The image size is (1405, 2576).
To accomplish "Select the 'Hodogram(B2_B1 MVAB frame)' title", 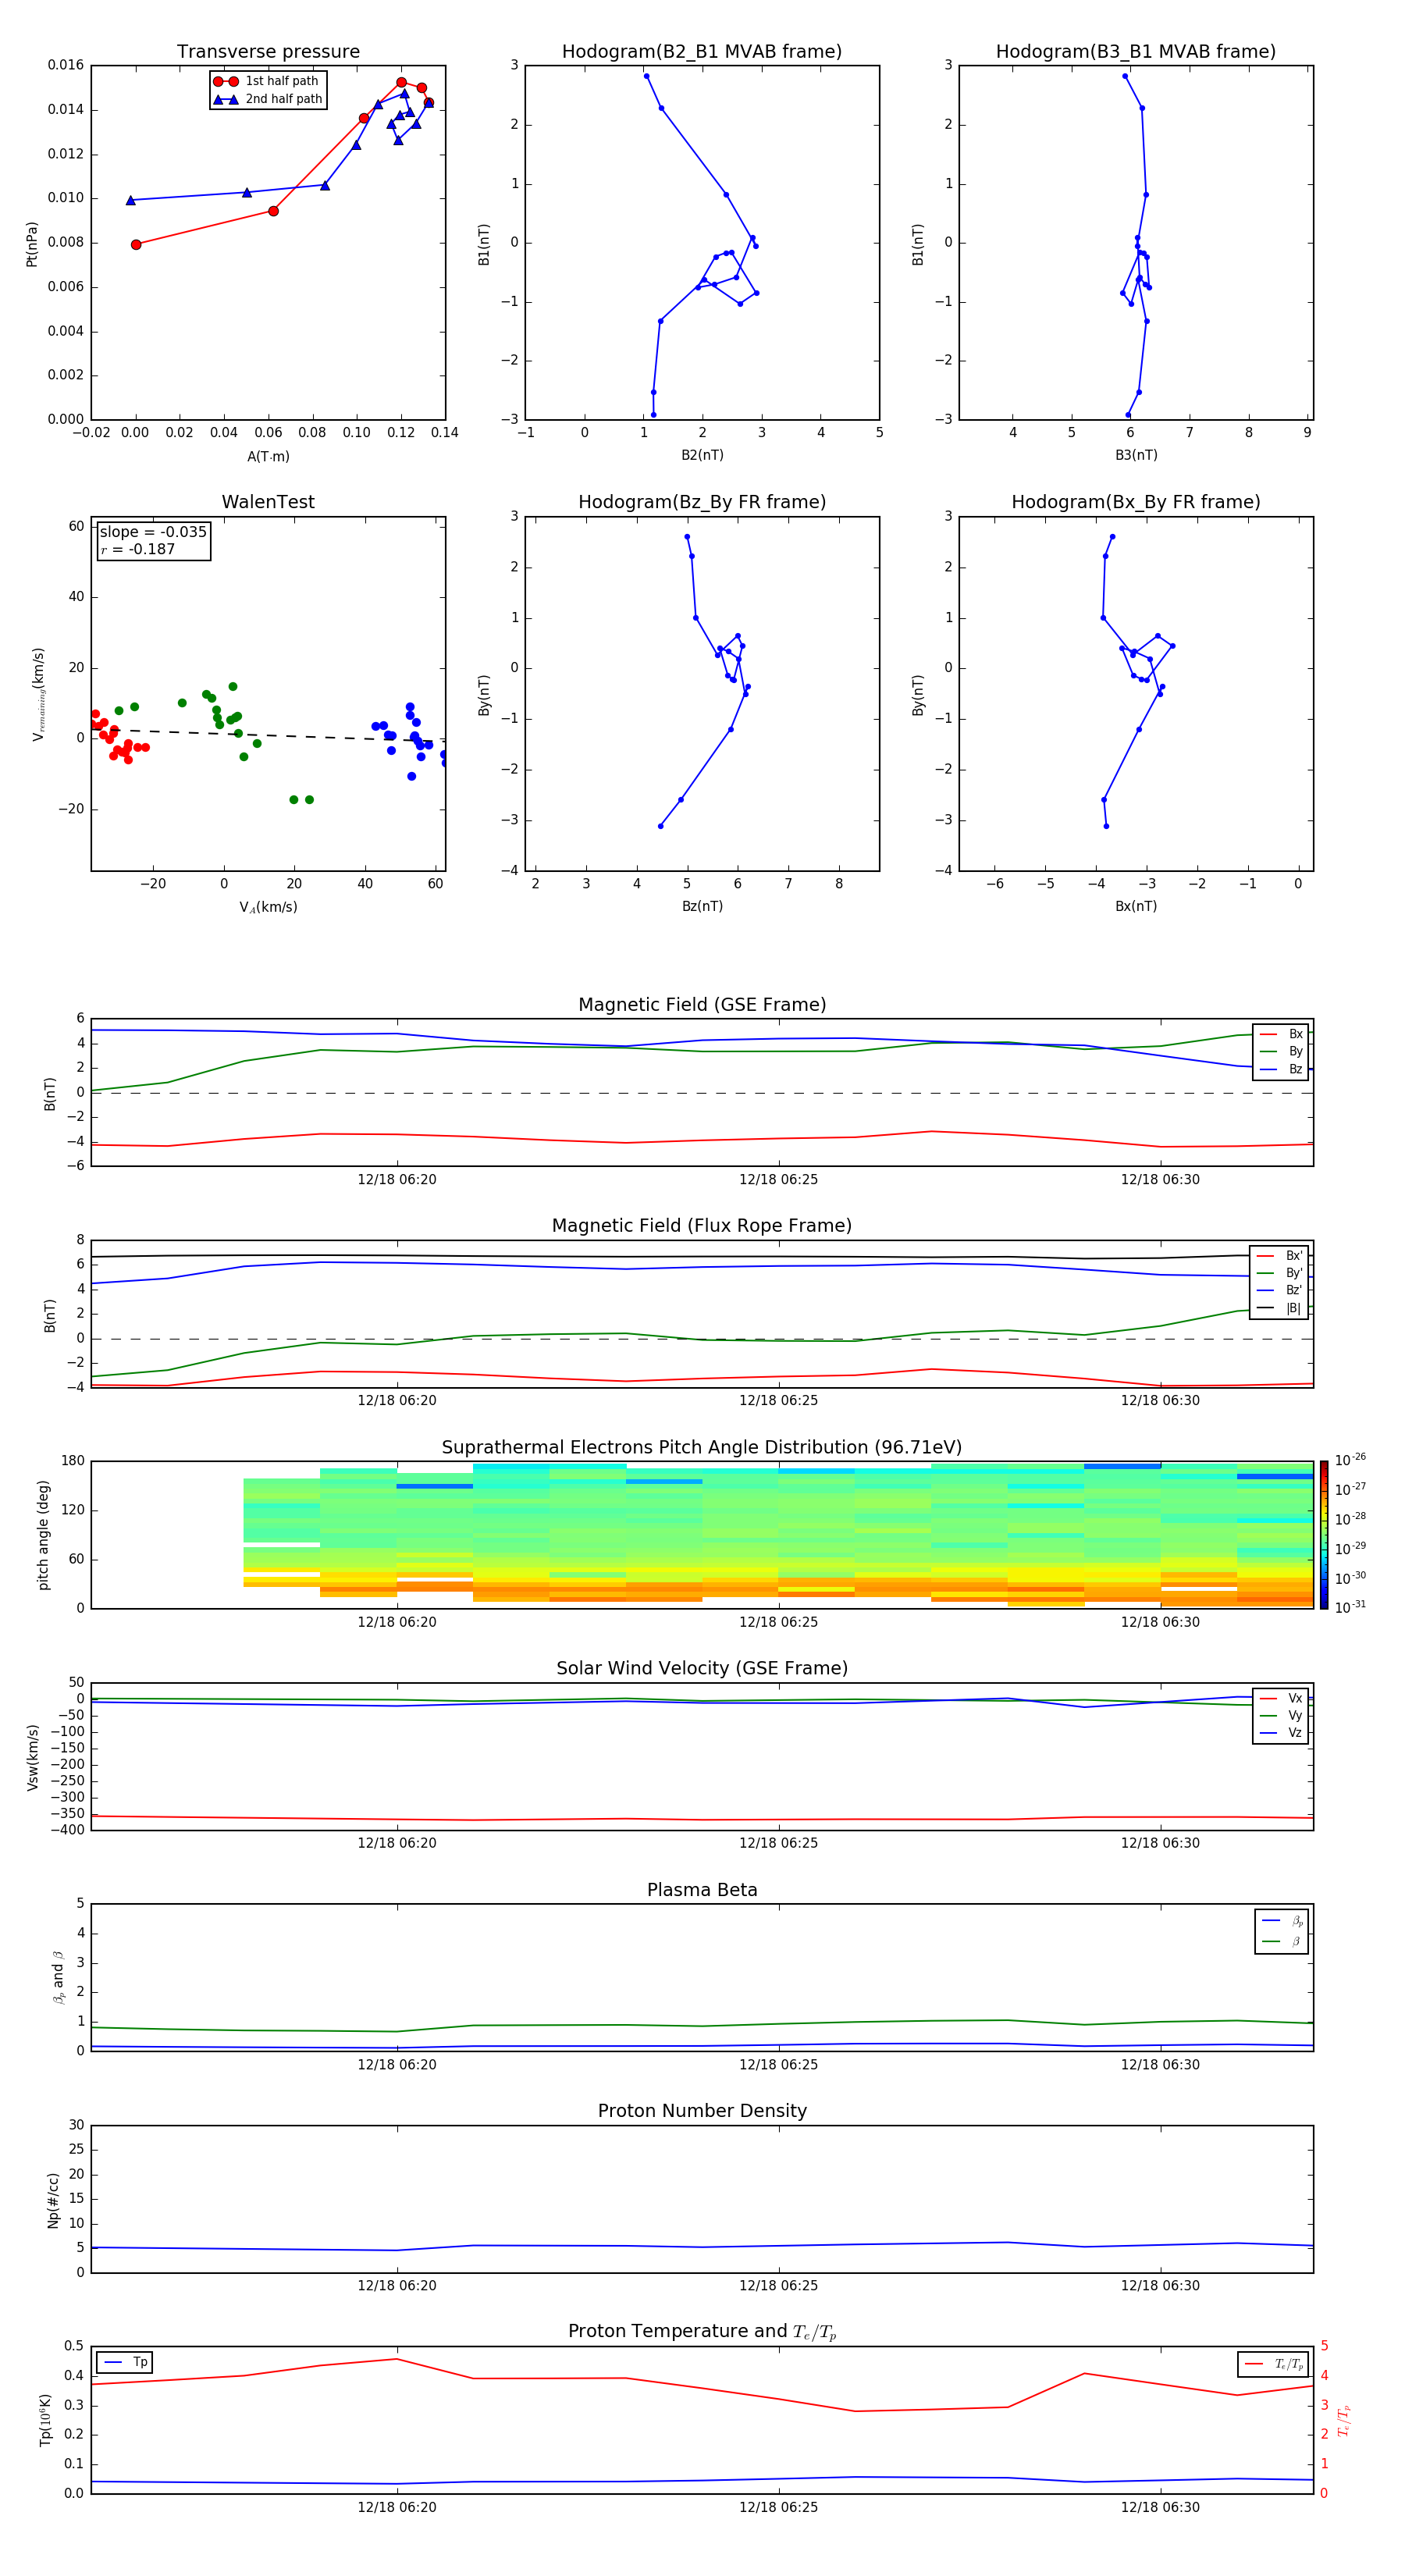I will (x=702, y=52).
